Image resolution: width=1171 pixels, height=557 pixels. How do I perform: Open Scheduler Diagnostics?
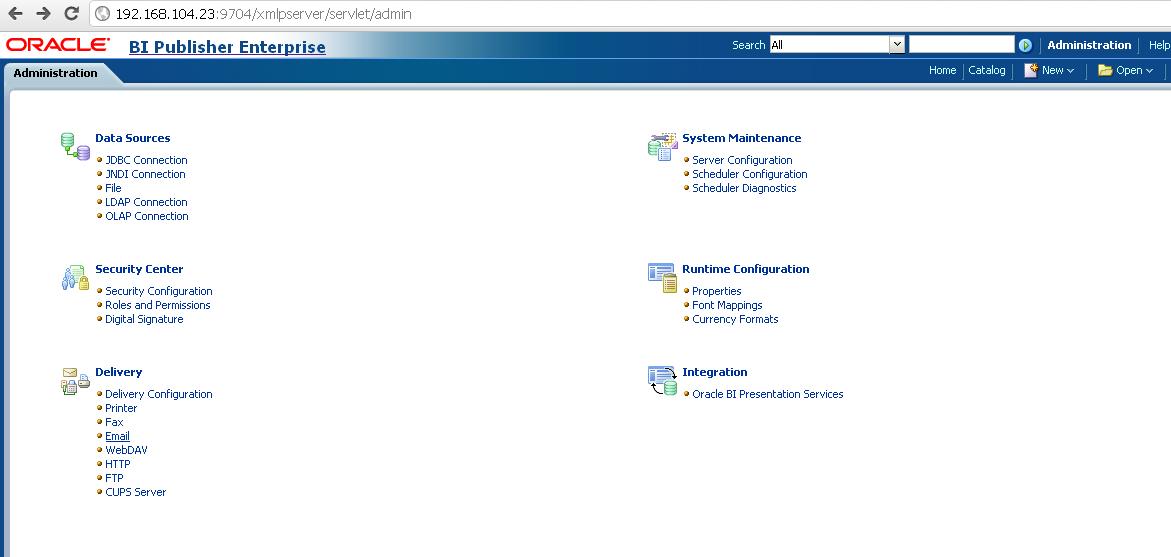tap(745, 188)
